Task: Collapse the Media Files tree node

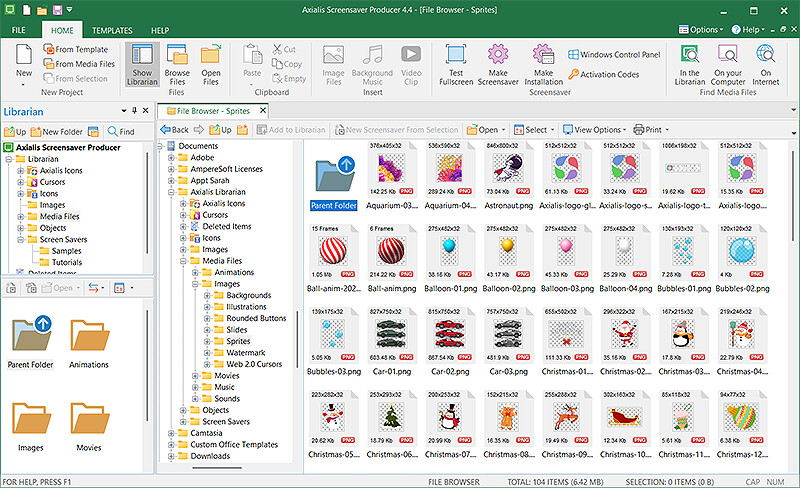Action: [183, 260]
